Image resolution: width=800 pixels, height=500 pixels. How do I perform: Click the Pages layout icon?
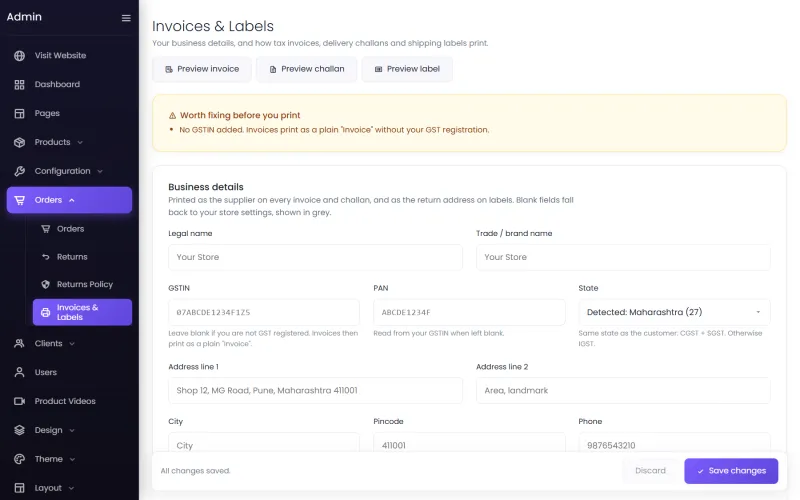tap(19, 113)
